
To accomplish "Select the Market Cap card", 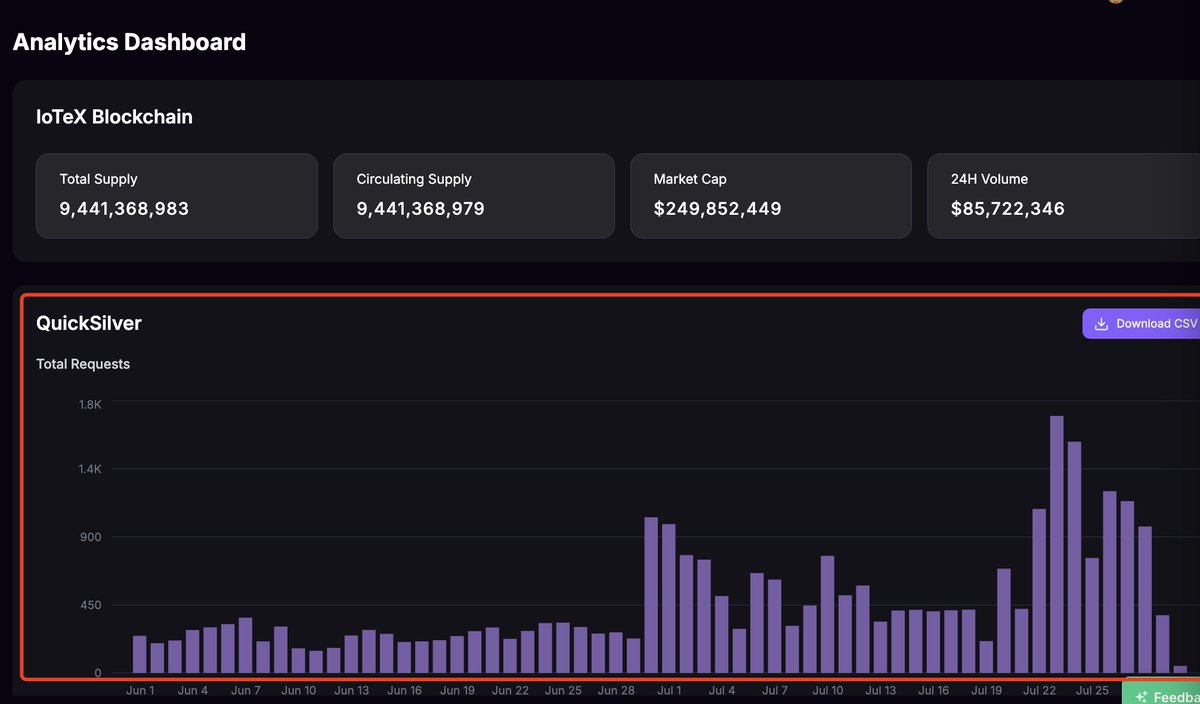I will pos(770,196).
